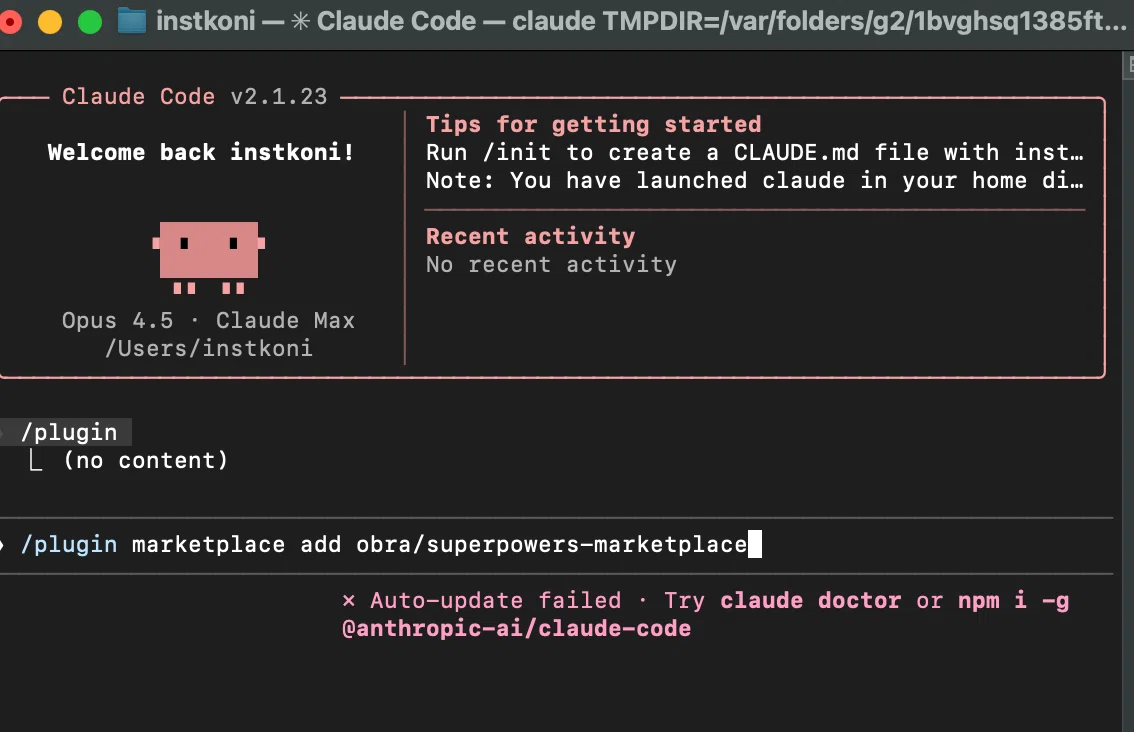Click the asterisk spinner icon in the title

300,22
